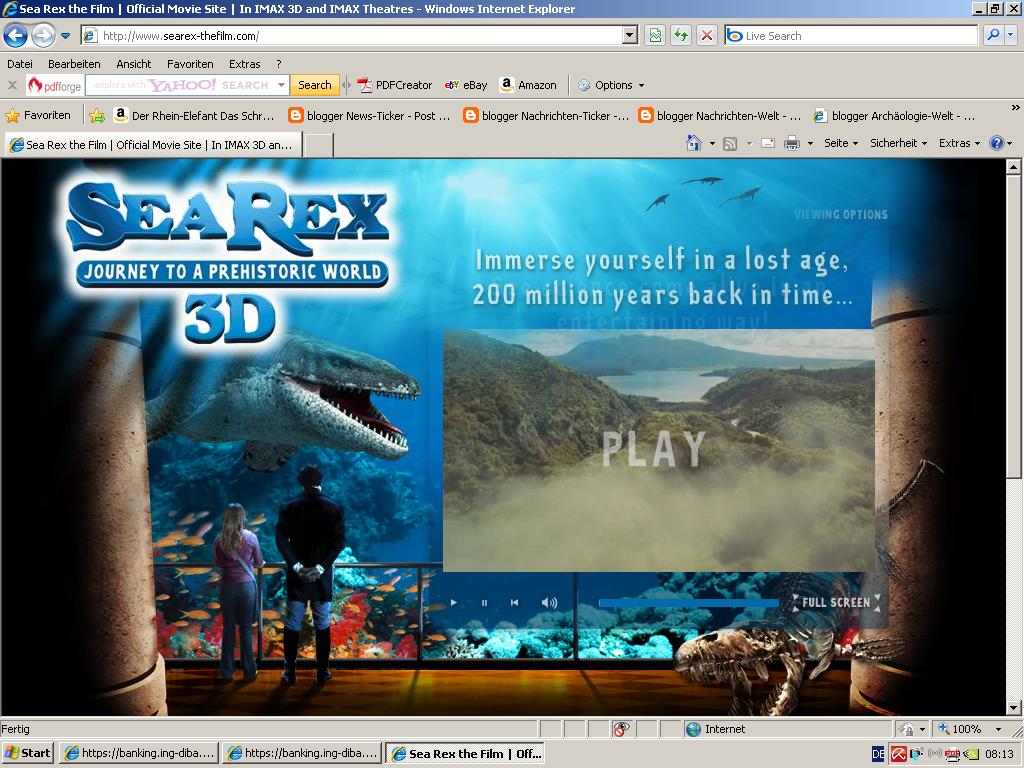Mute the trailer audio with the speaker icon

[547, 602]
